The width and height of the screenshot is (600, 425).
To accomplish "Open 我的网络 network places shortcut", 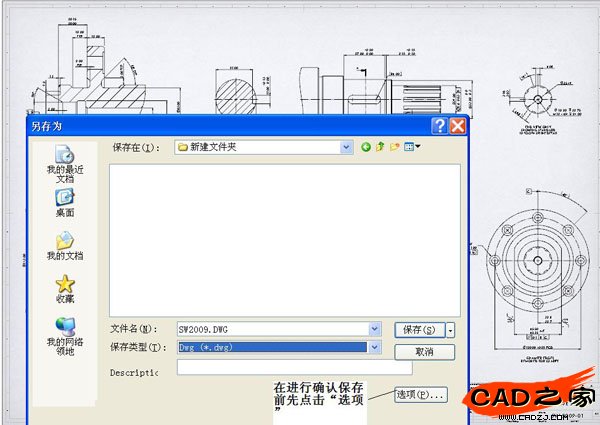I will [x=65, y=332].
